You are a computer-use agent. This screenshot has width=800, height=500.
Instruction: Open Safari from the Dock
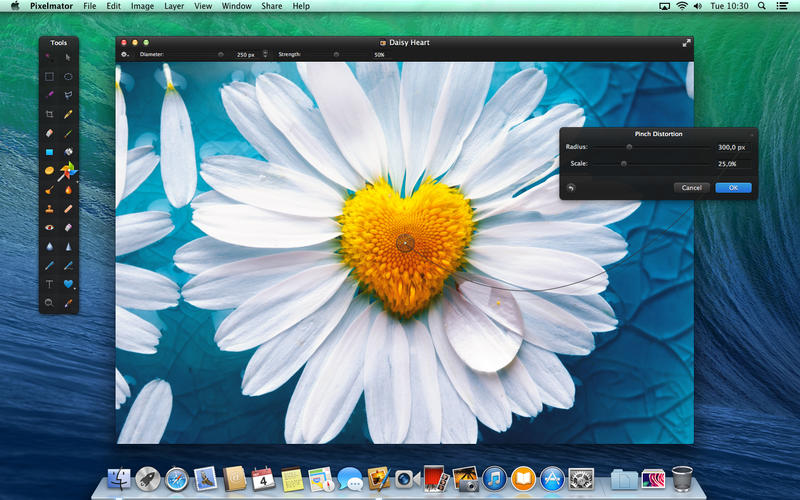(x=177, y=479)
